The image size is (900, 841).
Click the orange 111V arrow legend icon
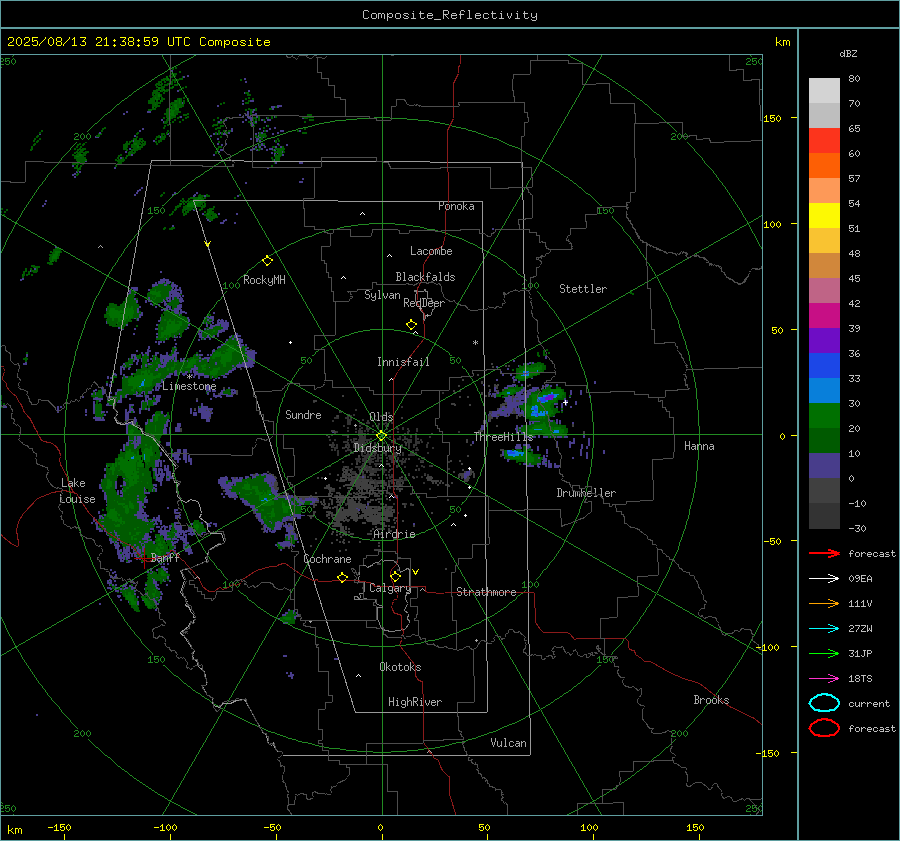point(824,603)
